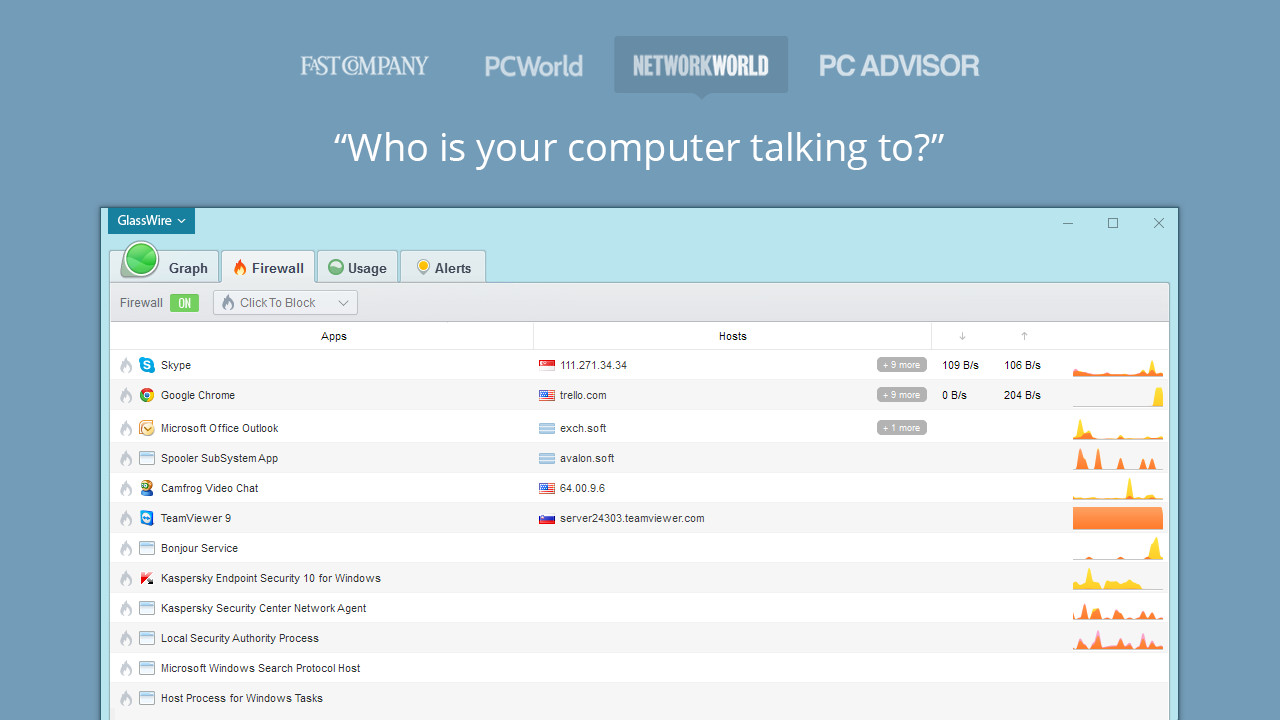Viewport: 1280px width, 720px height.
Task: Click the alert bell icon on the Alerts tab
Action: pyautogui.click(x=423, y=267)
